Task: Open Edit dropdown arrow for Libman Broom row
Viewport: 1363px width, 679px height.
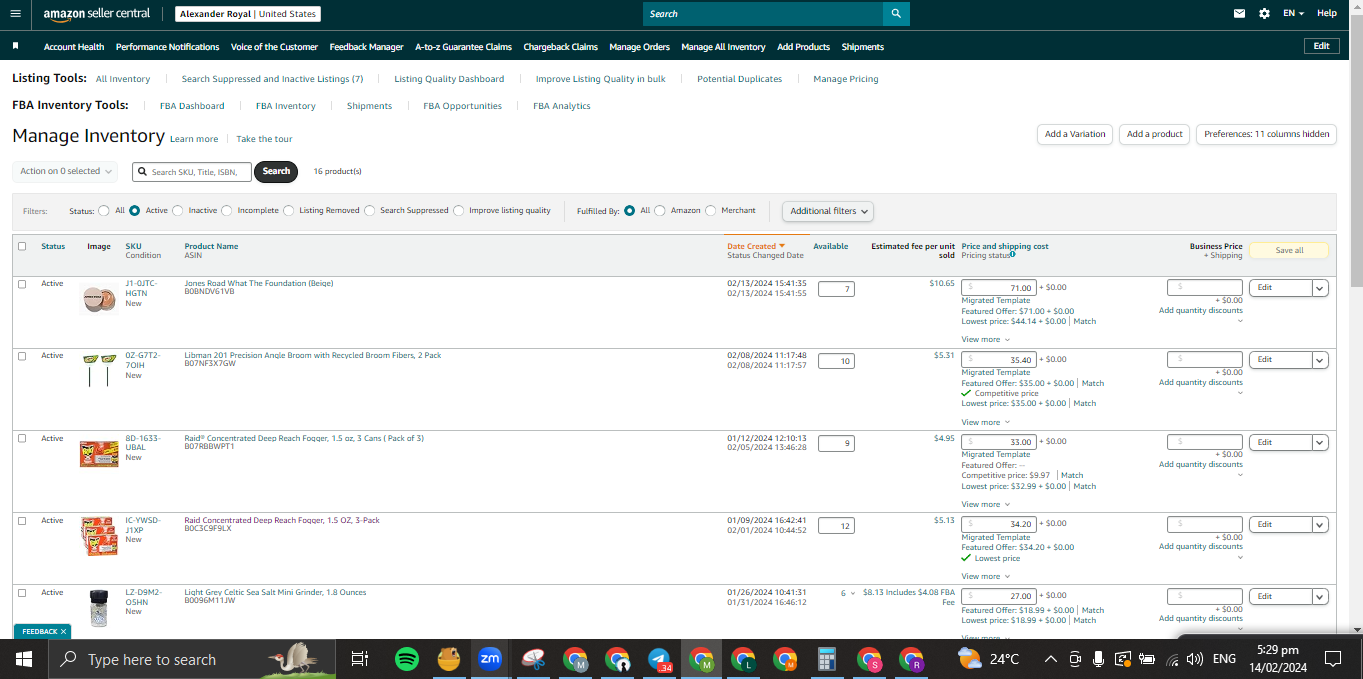Action: (1320, 360)
